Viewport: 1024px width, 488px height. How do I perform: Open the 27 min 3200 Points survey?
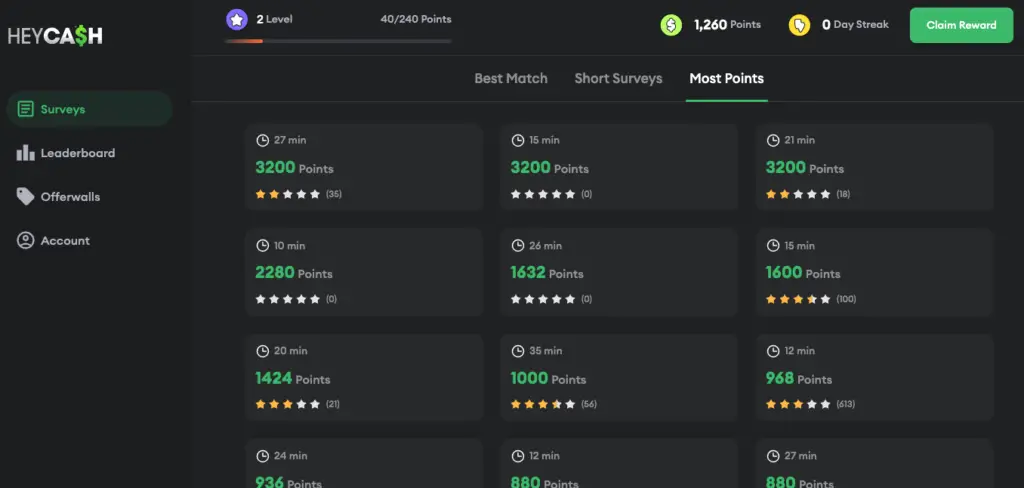(x=364, y=167)
